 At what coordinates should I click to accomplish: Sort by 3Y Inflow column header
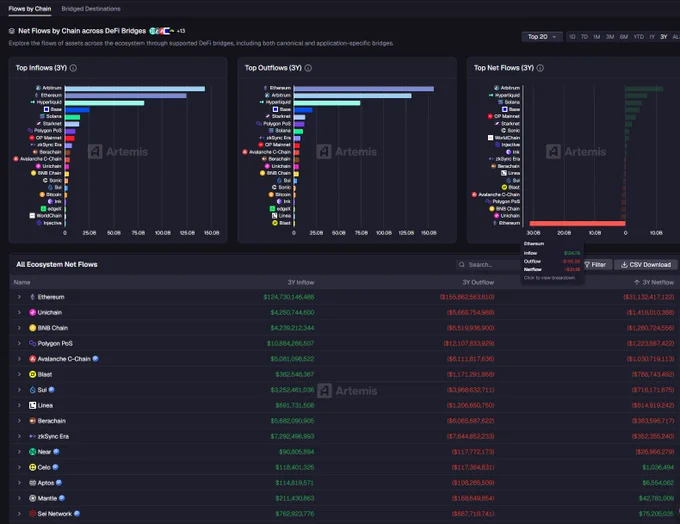pos(301,282)
